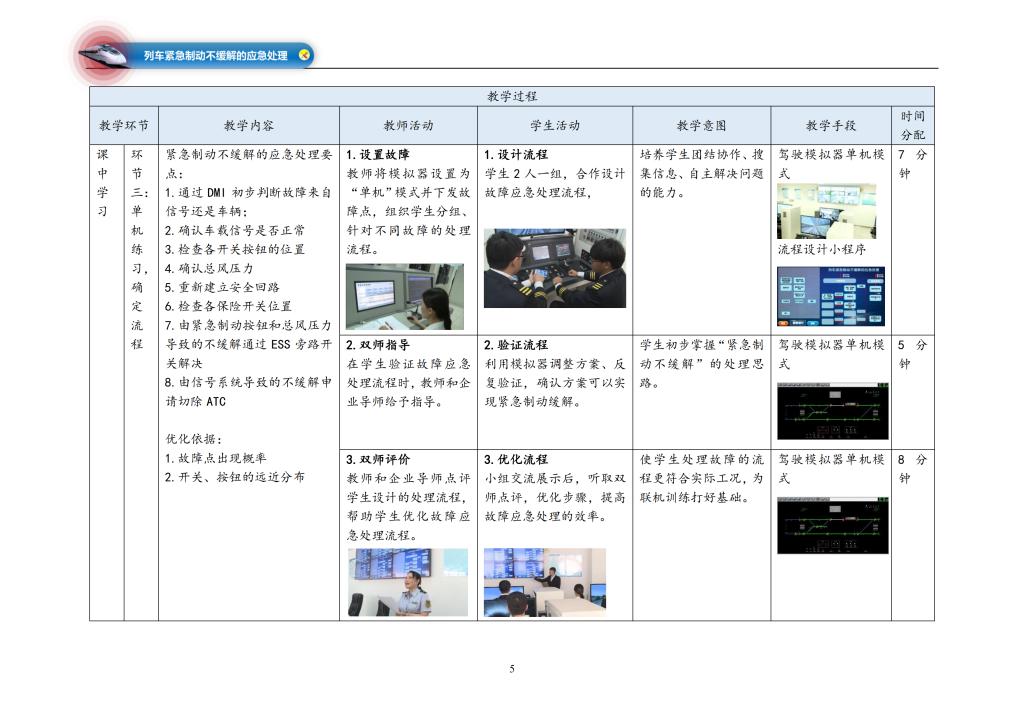Open the 流程设计小程序 blue screenshot
The width and height of the screenshot is (1024, 724).
tap(830, 296)
